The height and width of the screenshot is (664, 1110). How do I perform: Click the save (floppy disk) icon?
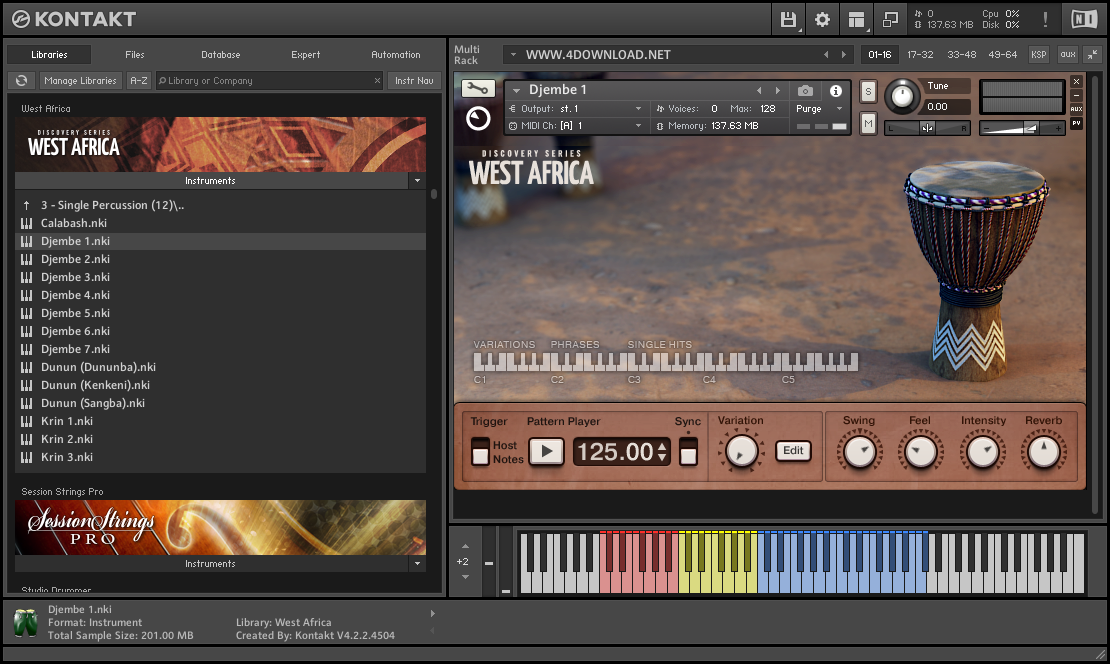pos(788,19)
